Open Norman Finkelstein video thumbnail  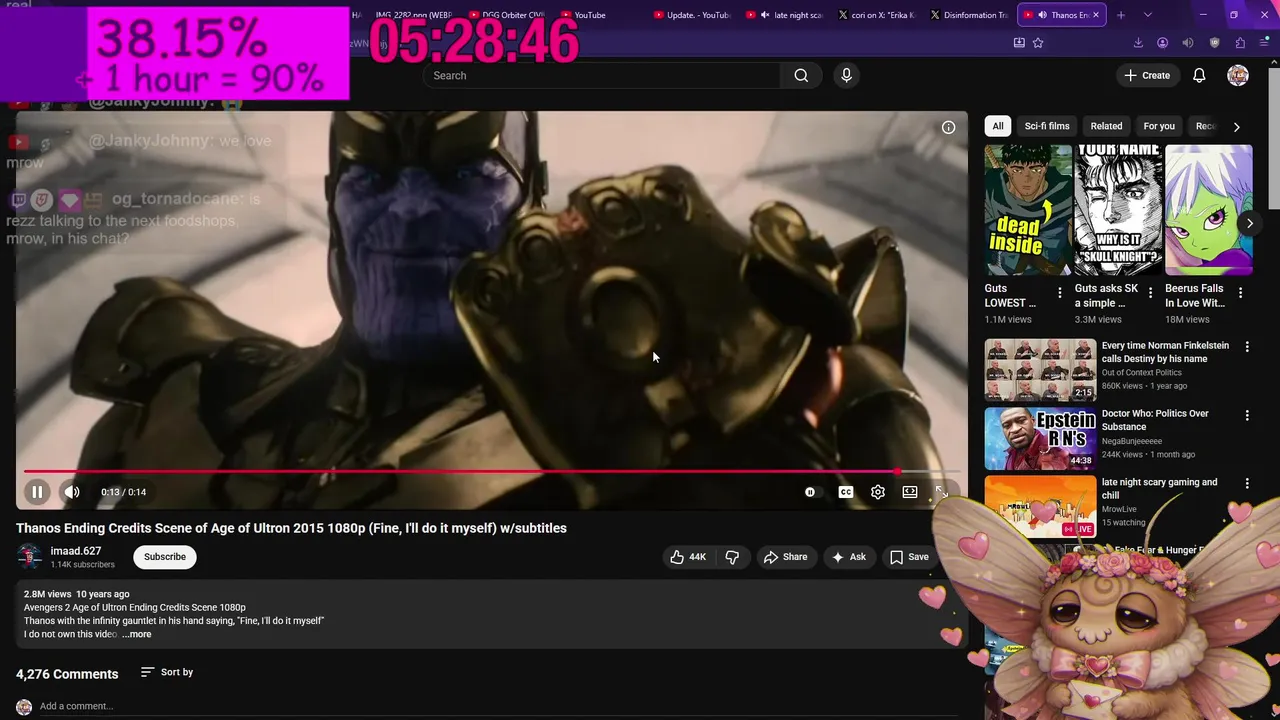1040,370
